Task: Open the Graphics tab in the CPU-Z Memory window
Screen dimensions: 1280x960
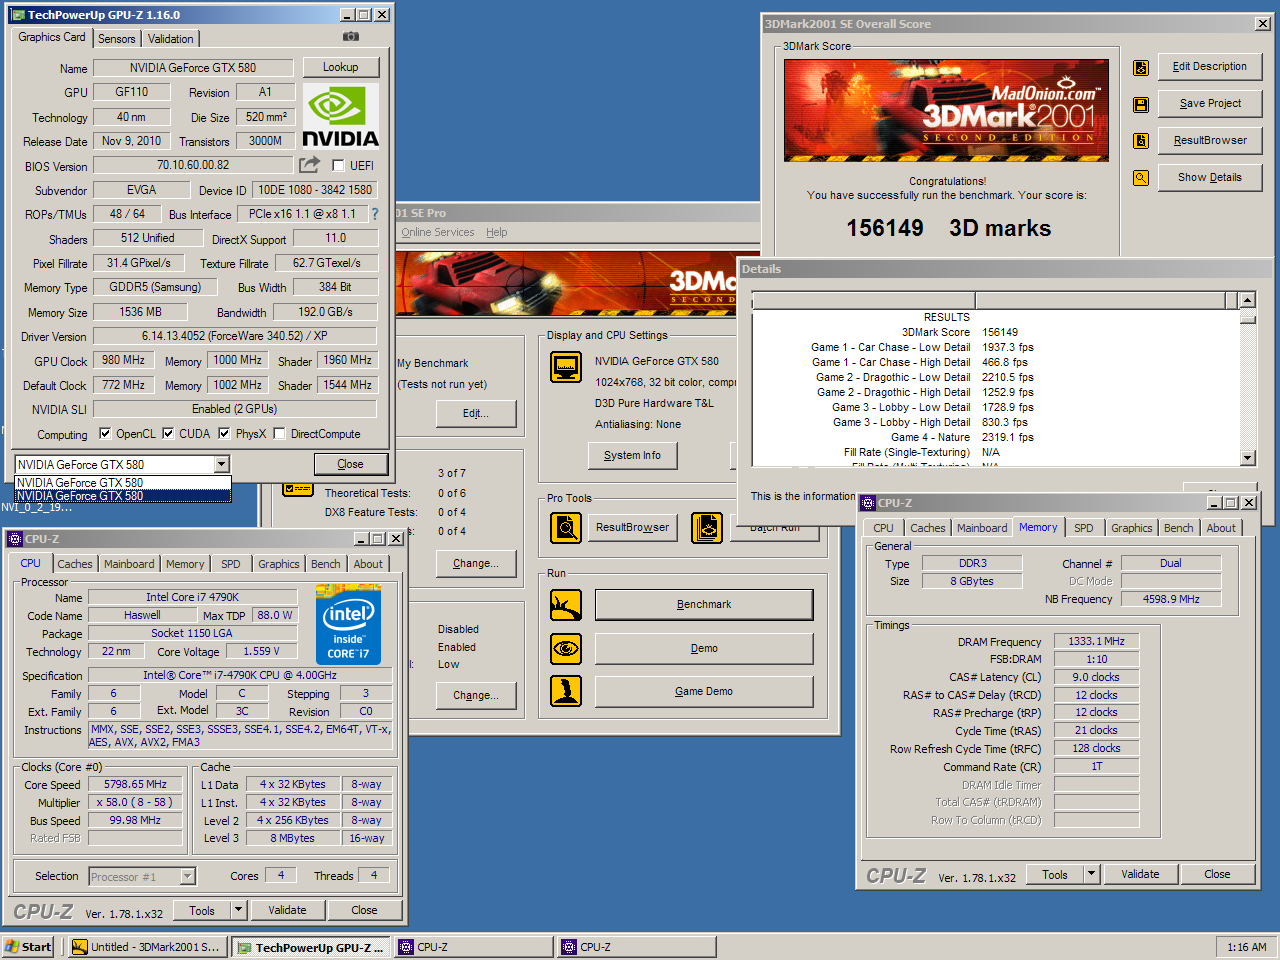Action: (1132, 528)
